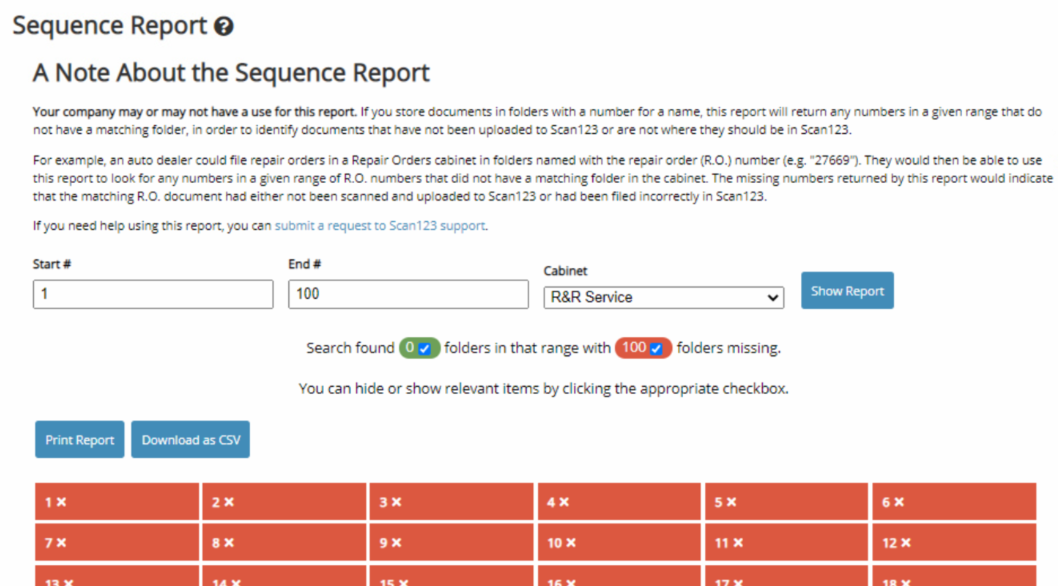
Task: Open the submit a request to Scan123 support link
Action: click(x=380, y=226)
